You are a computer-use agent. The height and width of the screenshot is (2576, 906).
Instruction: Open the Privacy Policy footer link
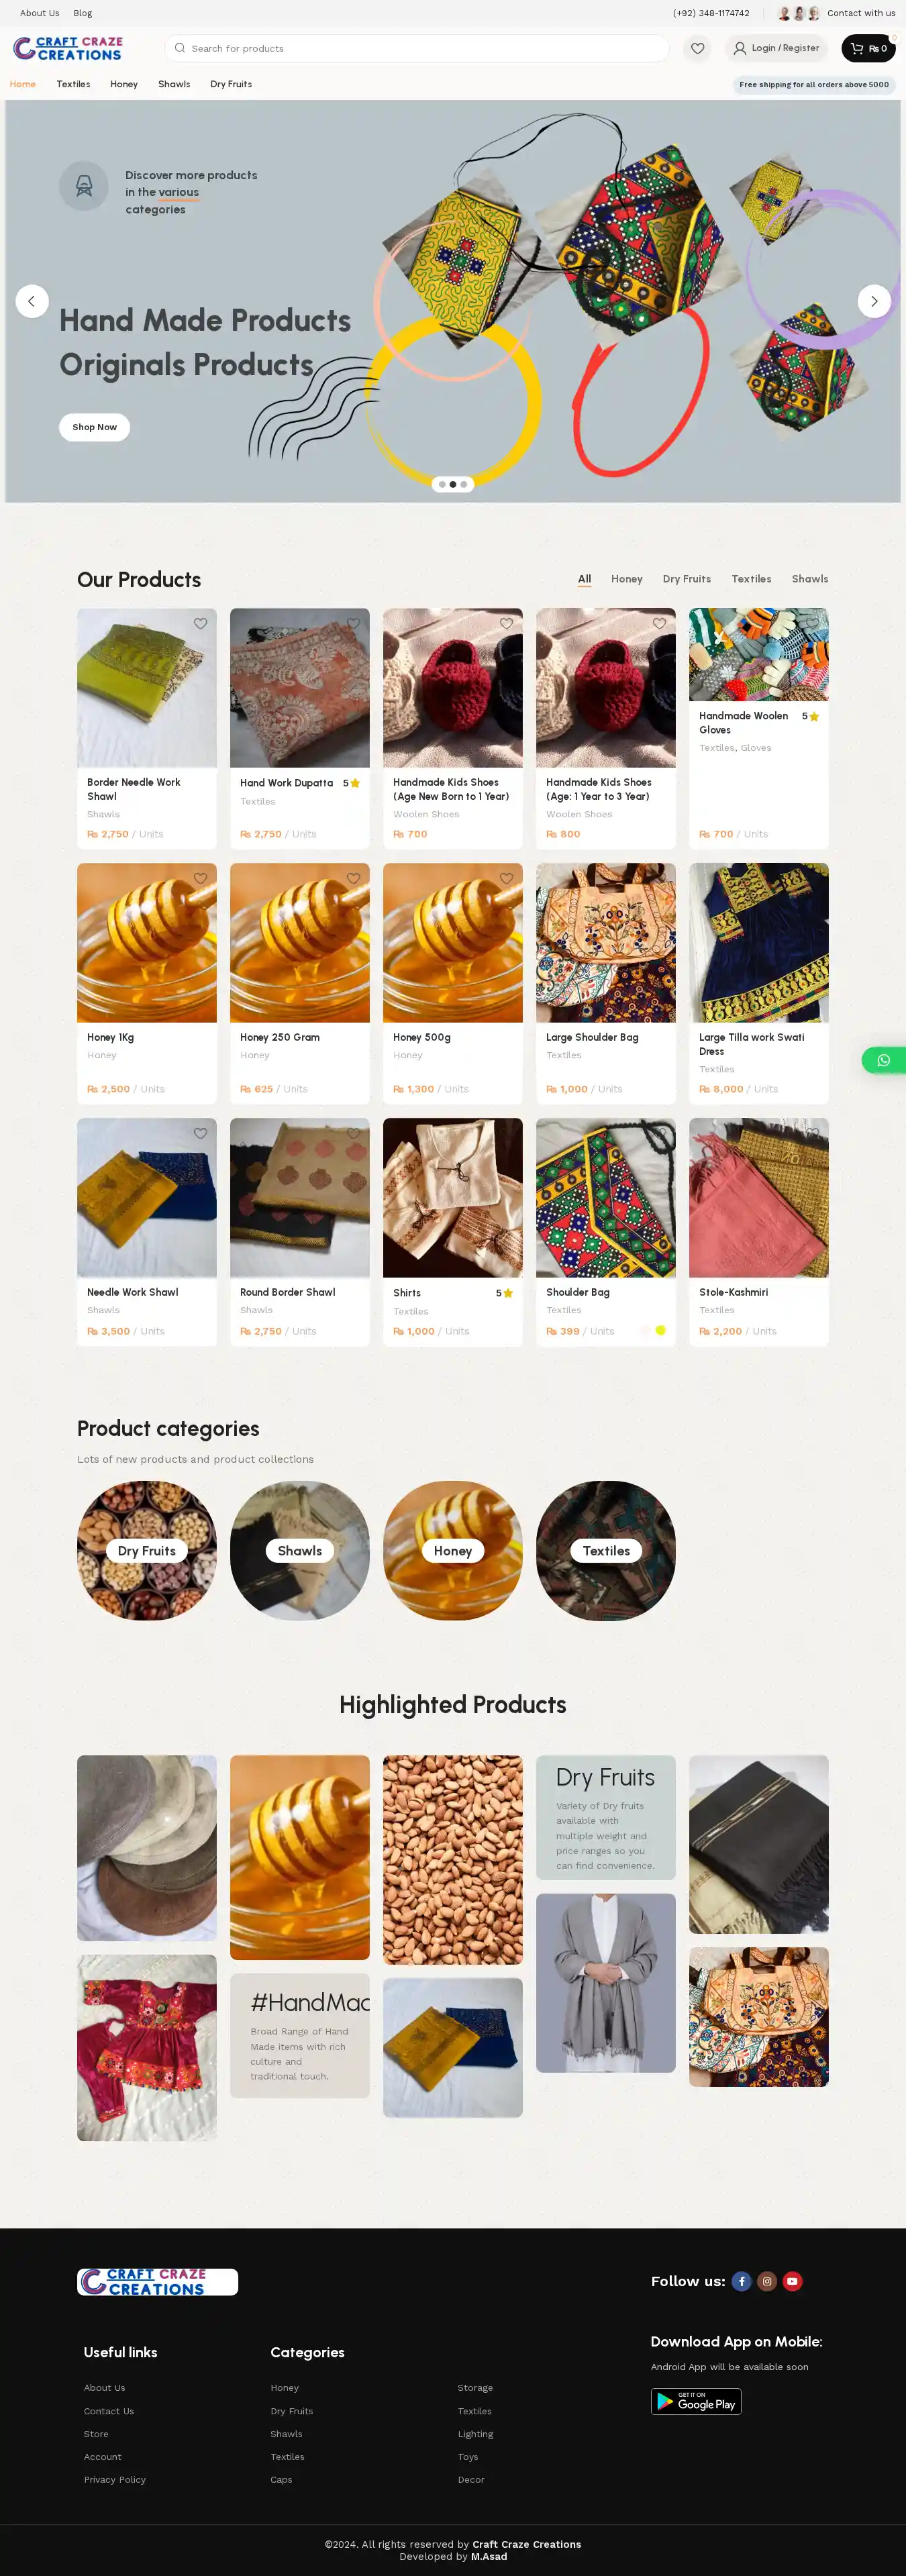click(x=115, y=2479)
